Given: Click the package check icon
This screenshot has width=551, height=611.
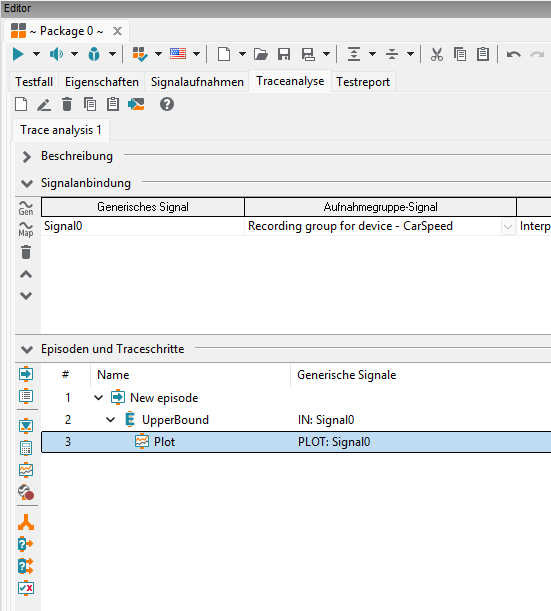Looking at the screenshot, I should click(140, 54).
